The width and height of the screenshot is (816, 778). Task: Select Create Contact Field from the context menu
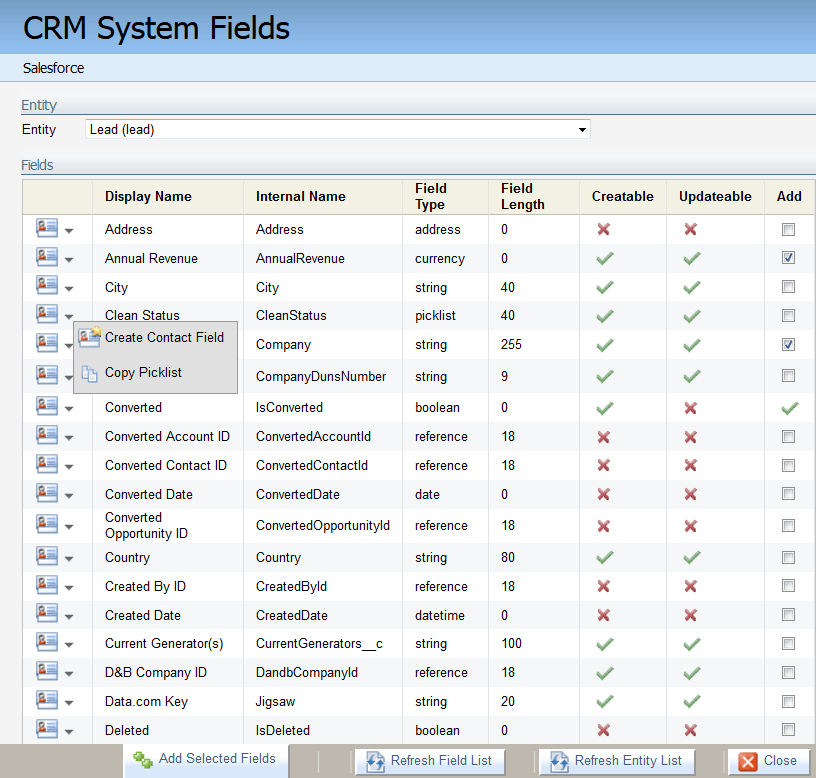tap(164, 338)
